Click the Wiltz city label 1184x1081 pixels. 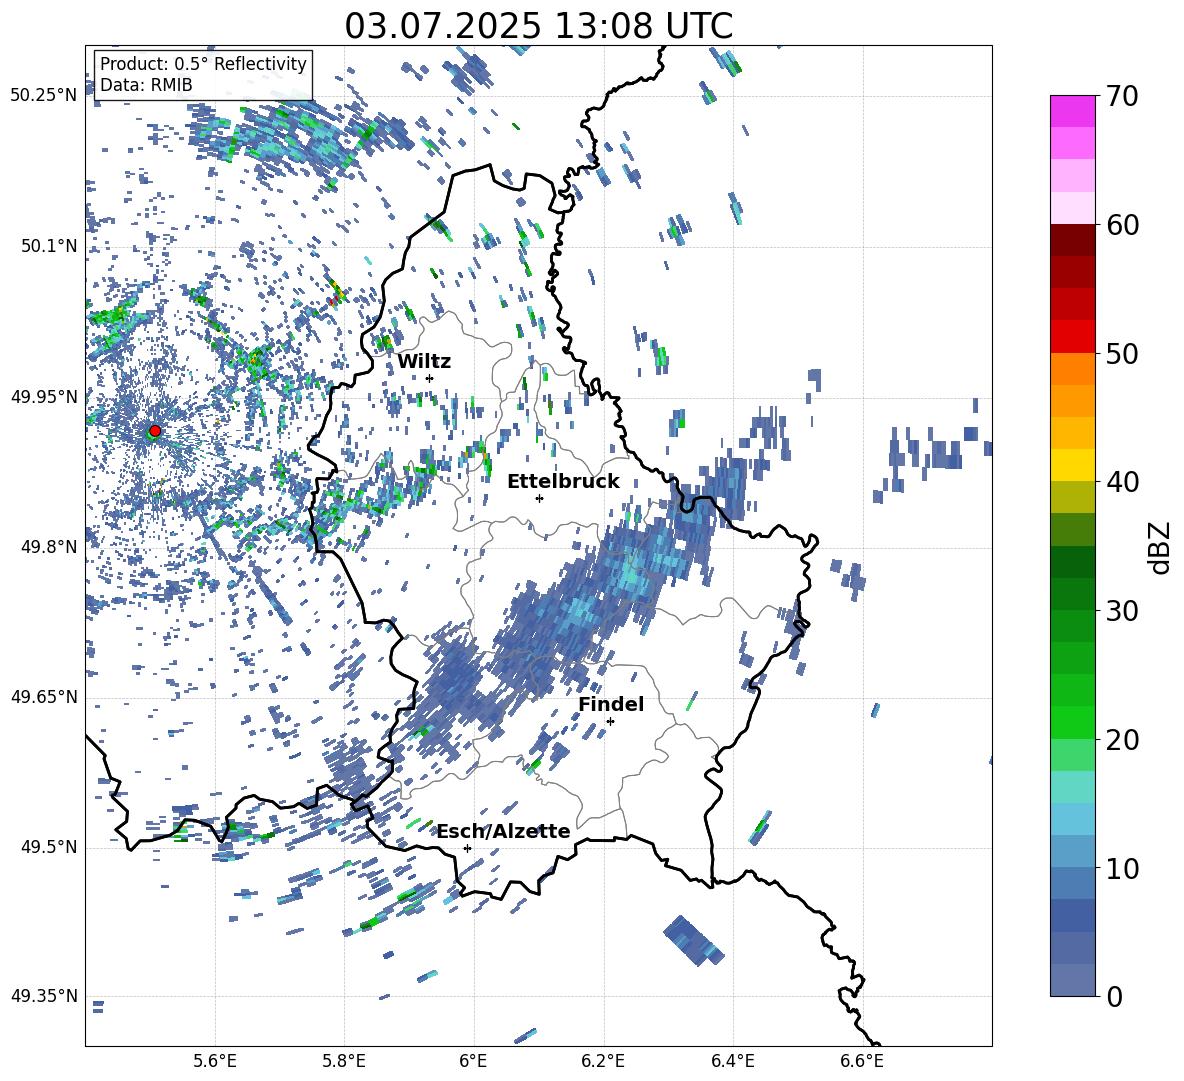424,362
